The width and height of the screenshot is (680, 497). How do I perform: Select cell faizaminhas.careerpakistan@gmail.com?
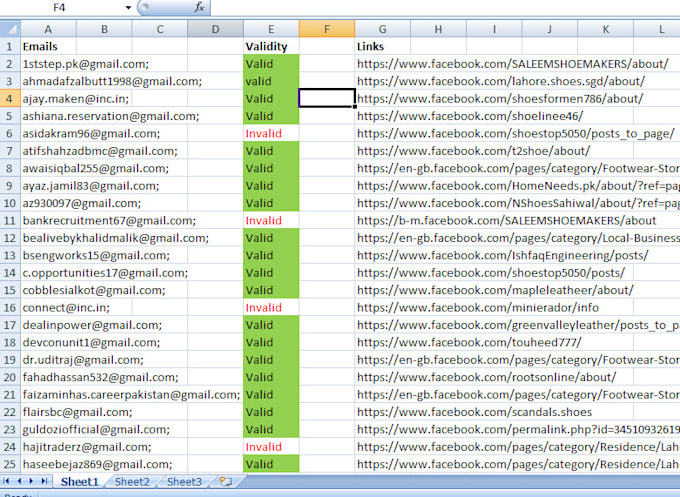pos(131,395)
